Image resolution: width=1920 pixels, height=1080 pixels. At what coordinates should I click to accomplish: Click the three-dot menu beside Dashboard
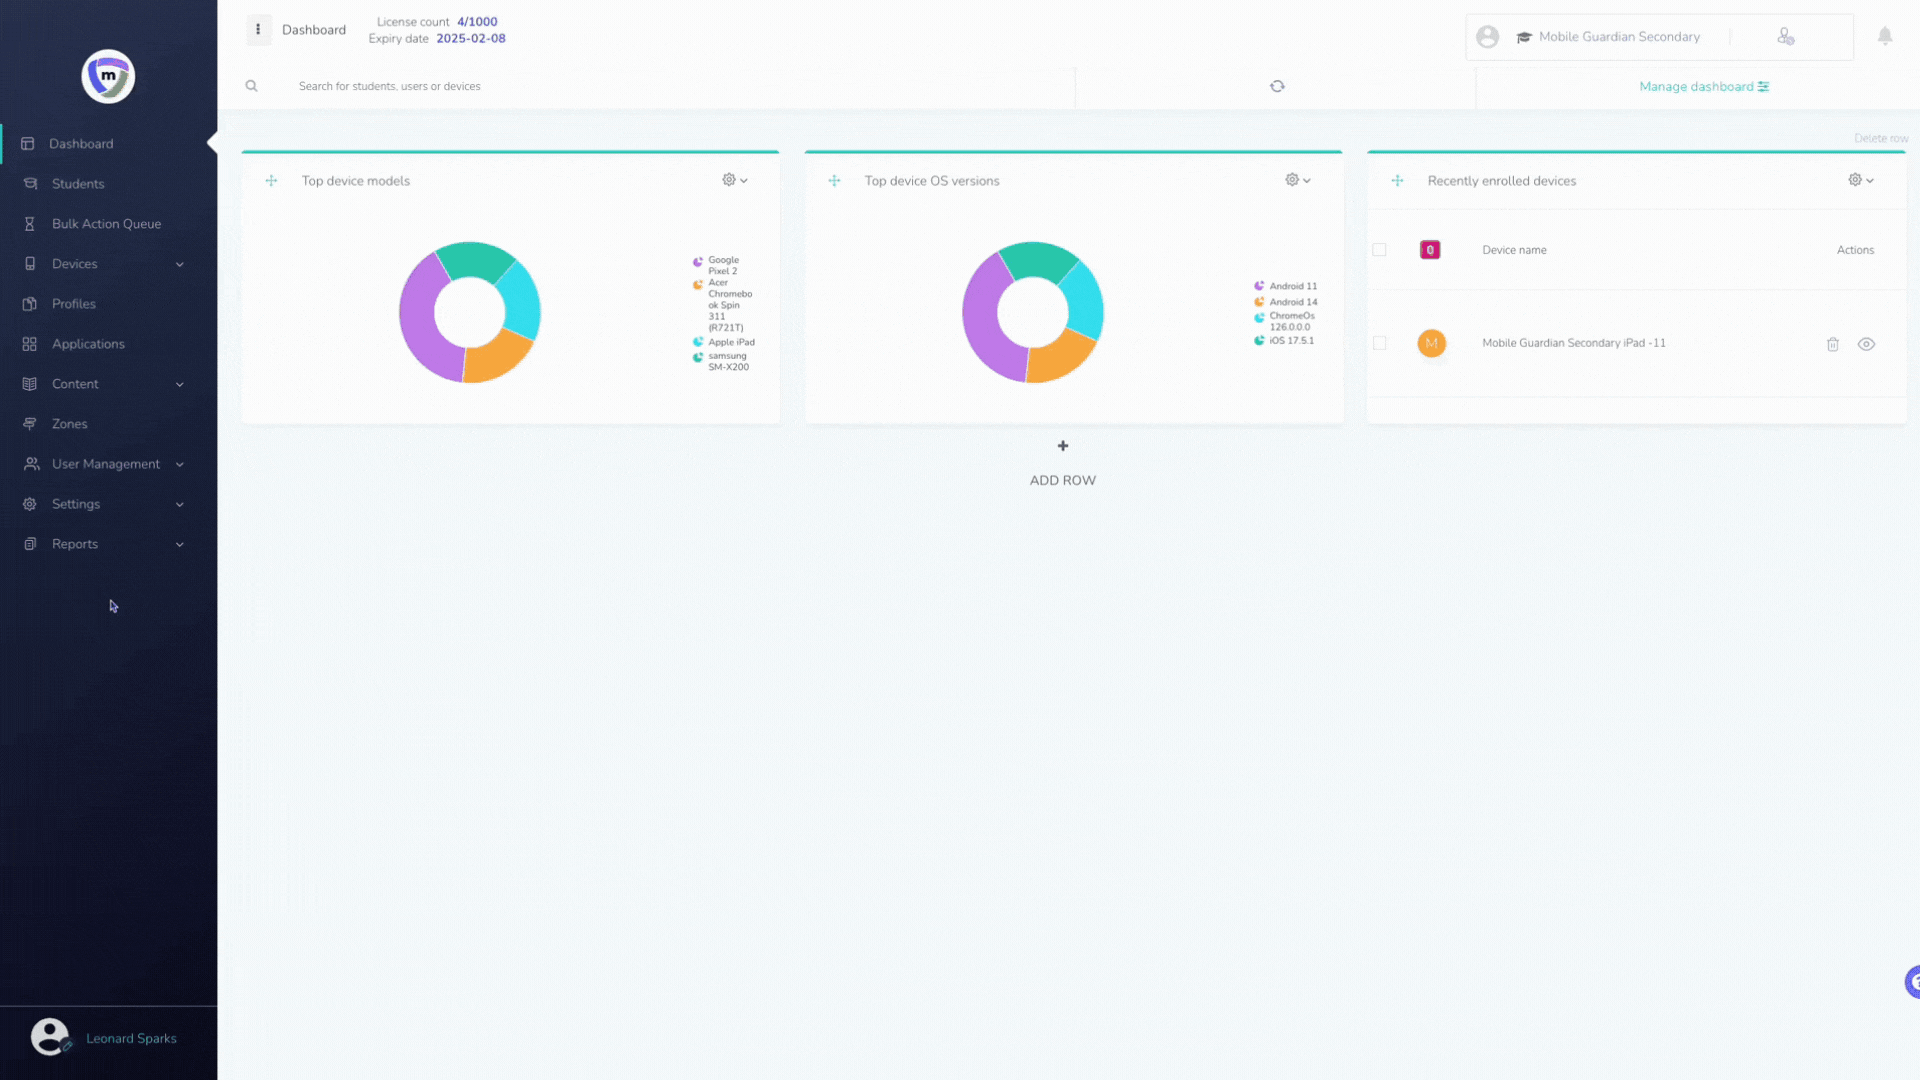pyautogui.click(x=258, y=30)
